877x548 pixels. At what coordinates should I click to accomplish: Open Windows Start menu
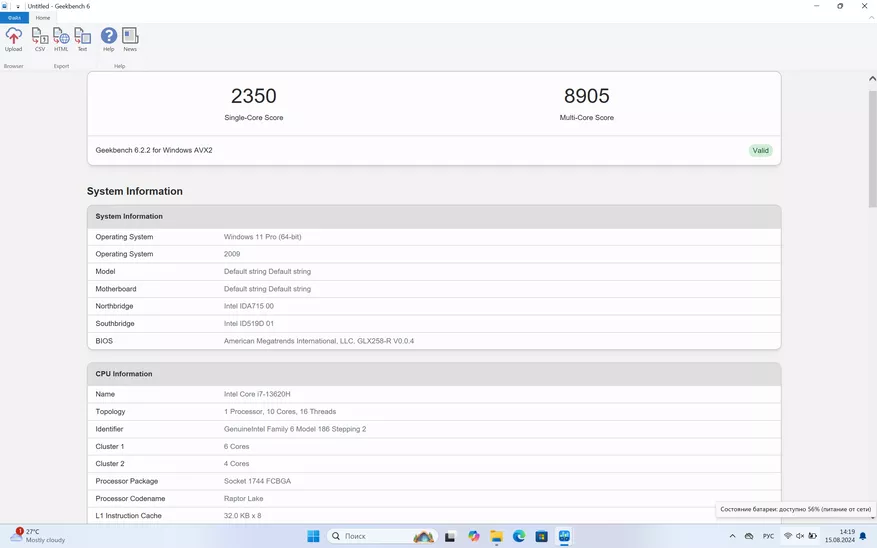point(313,537)
